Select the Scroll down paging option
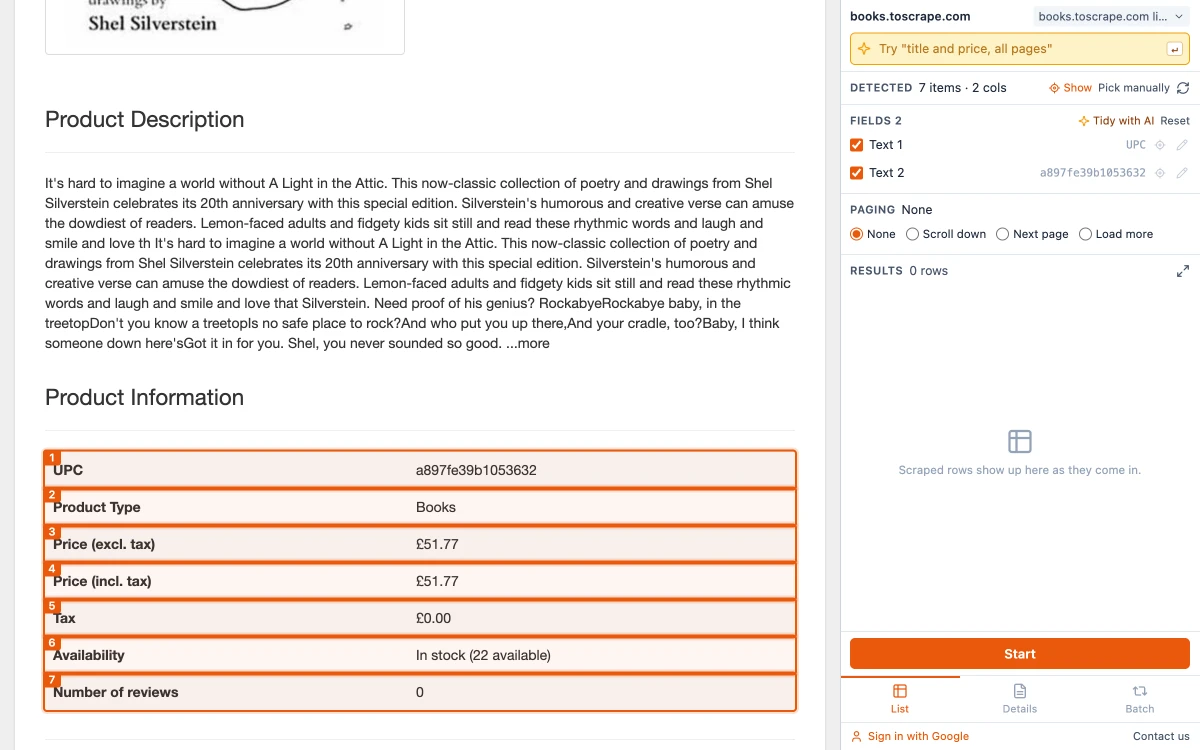 pos(912,234)
